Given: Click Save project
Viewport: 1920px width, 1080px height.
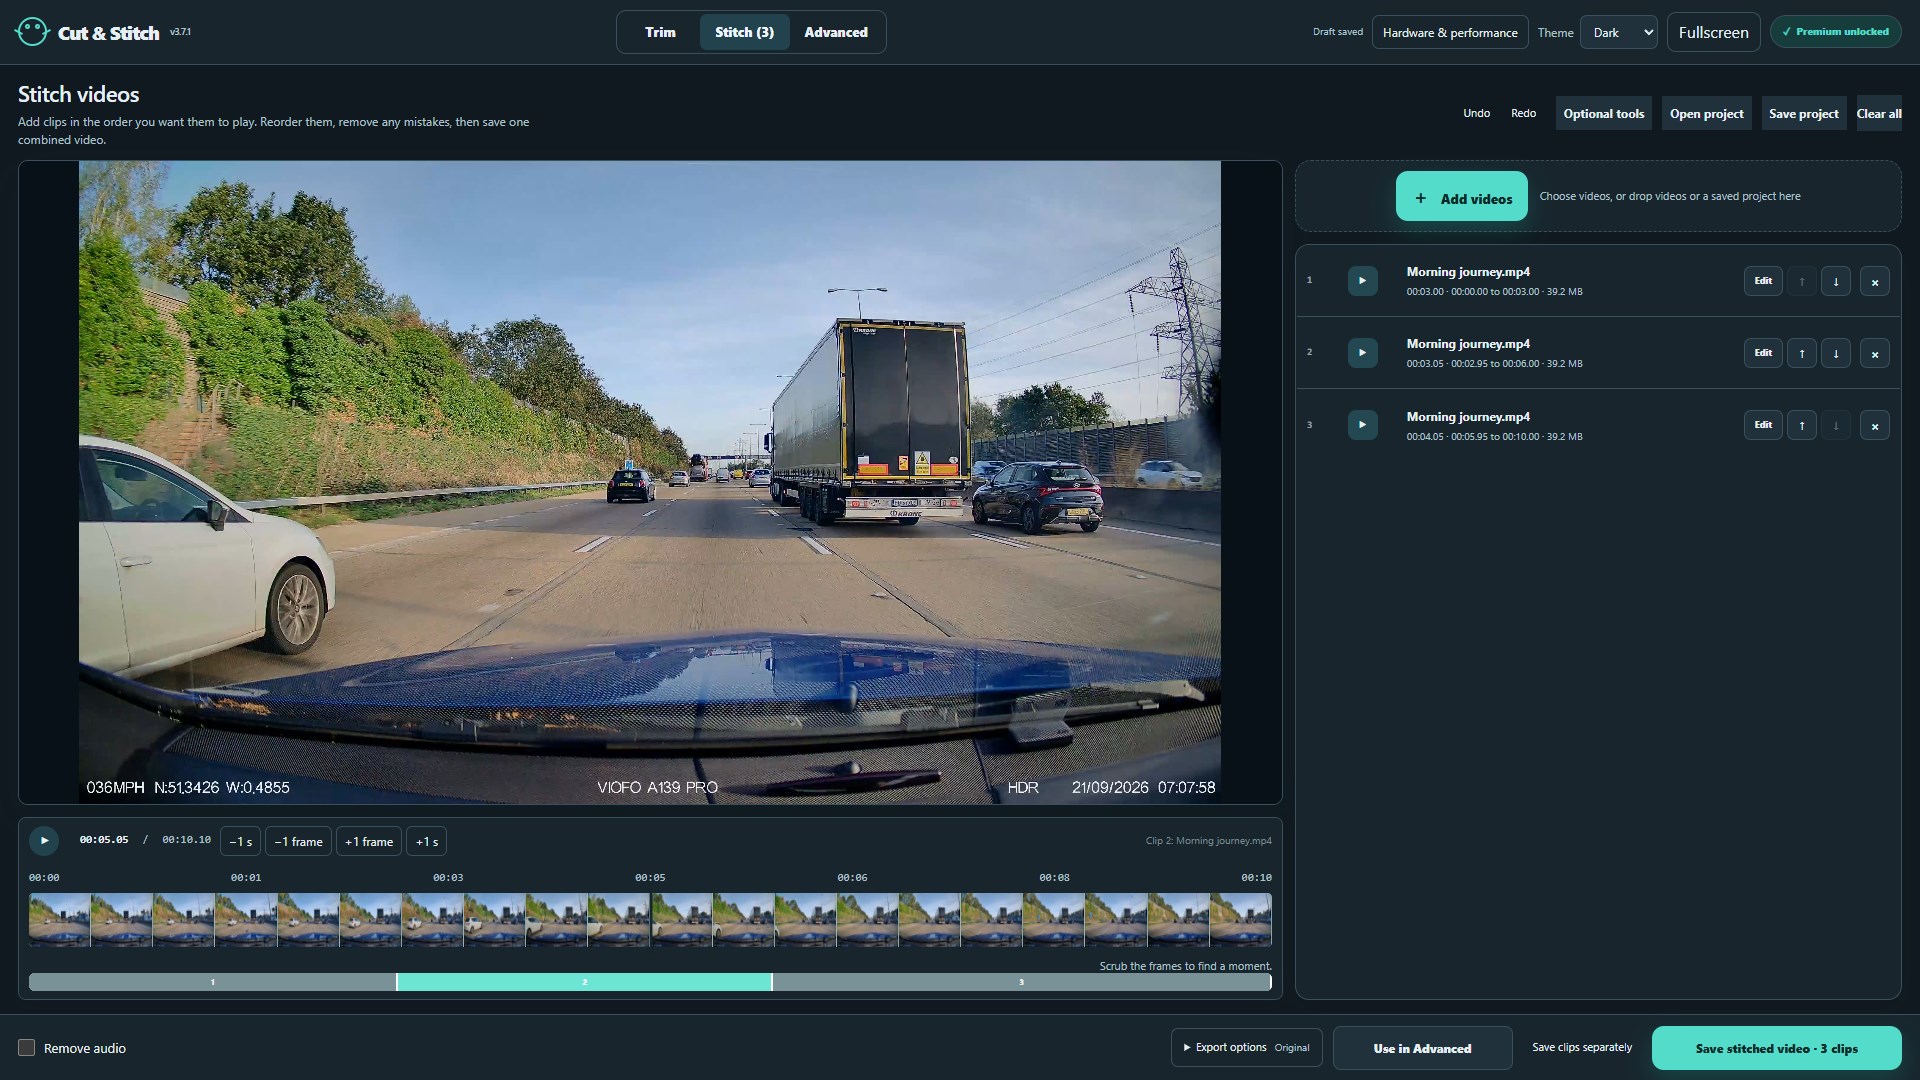Looking at the screenshot, I should coord(1803,113).
